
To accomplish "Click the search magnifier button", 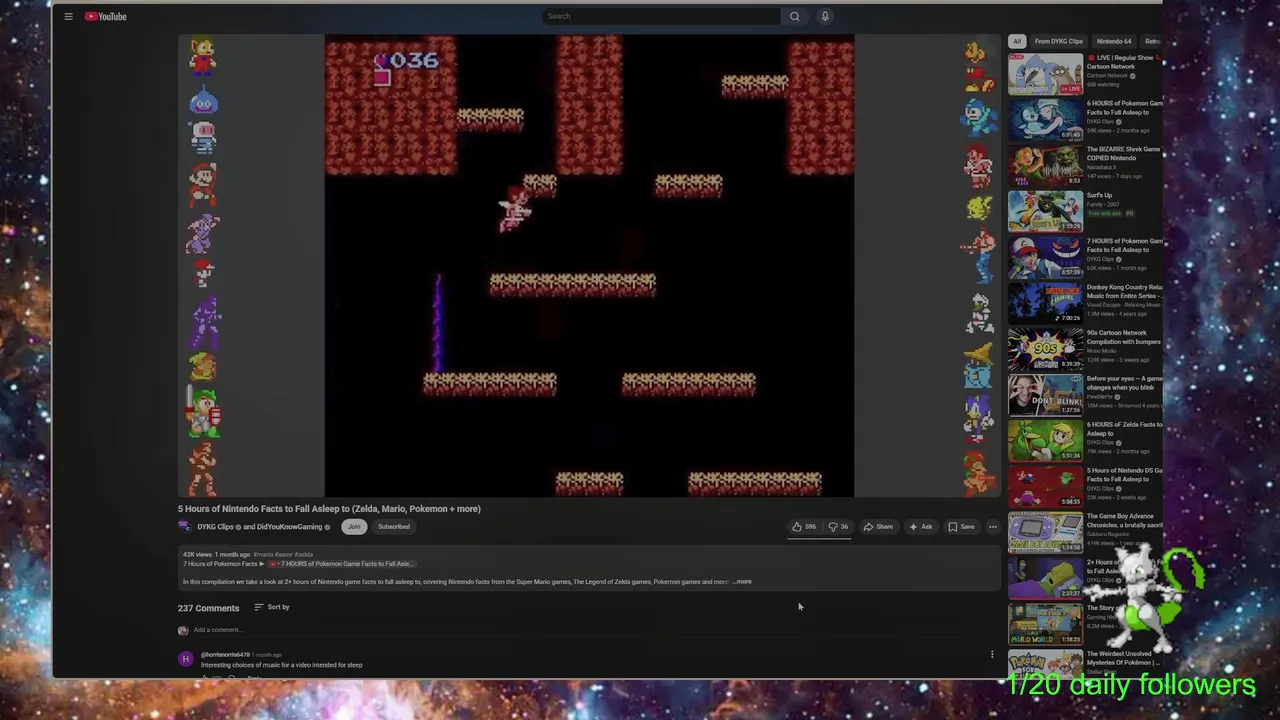I will pos(795,16).
